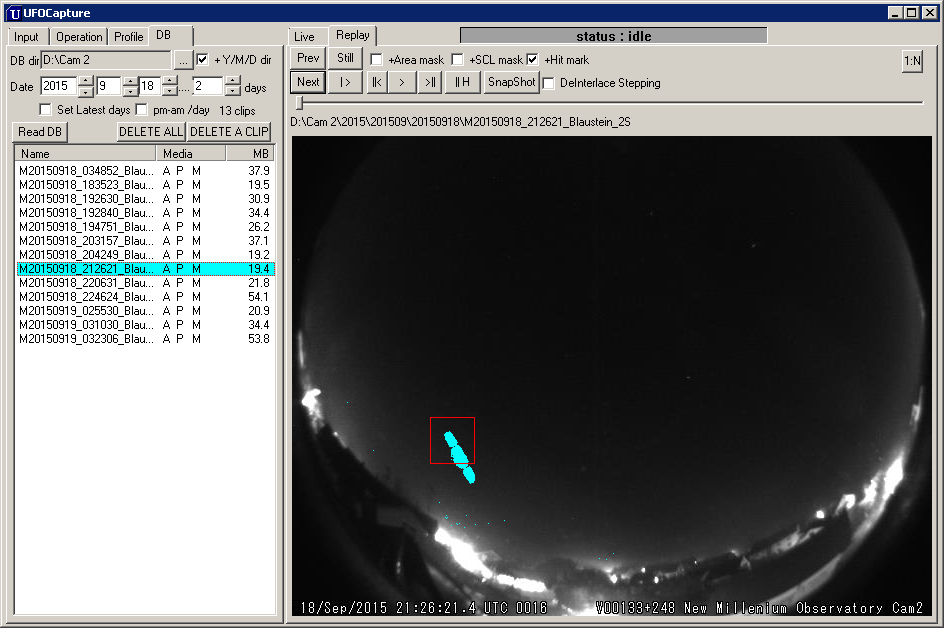Select clip M20150919_025530_Blau...
Viewport: 944px width, 628px height.
[145, 311]
